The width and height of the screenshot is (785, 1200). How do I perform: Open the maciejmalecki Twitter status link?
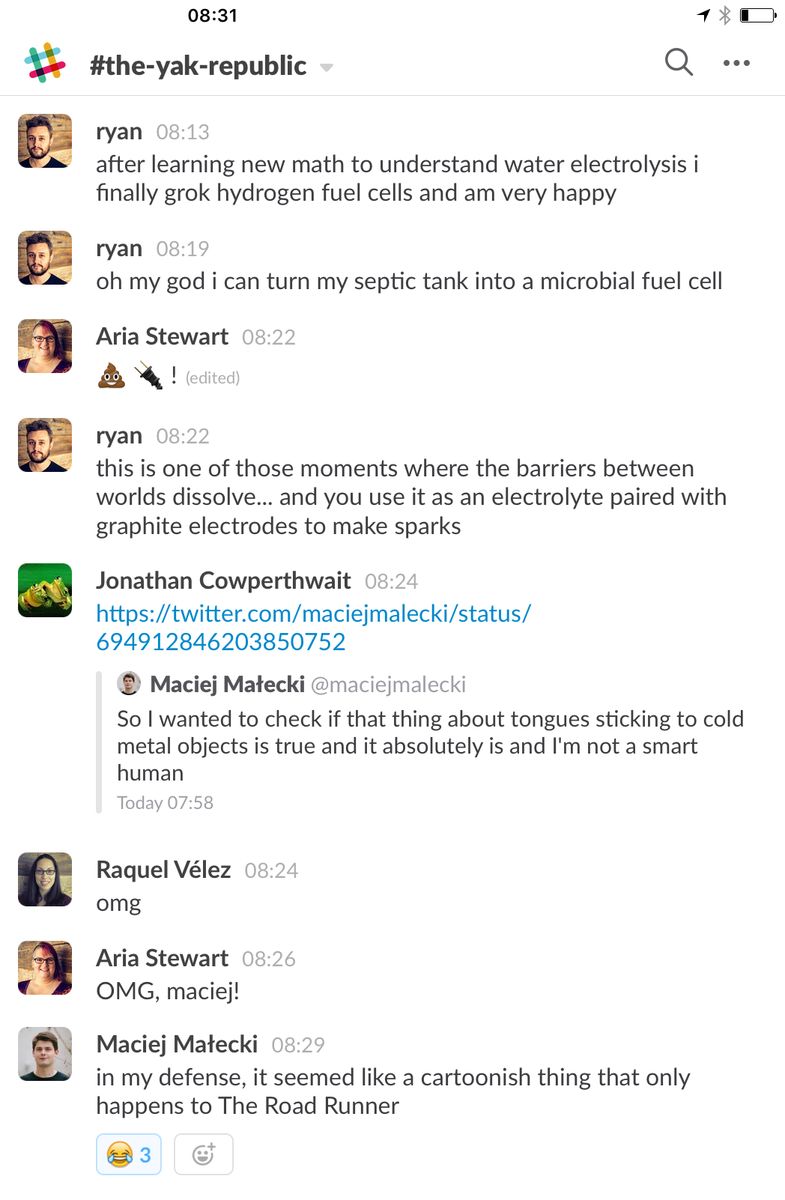coord(313,627)
